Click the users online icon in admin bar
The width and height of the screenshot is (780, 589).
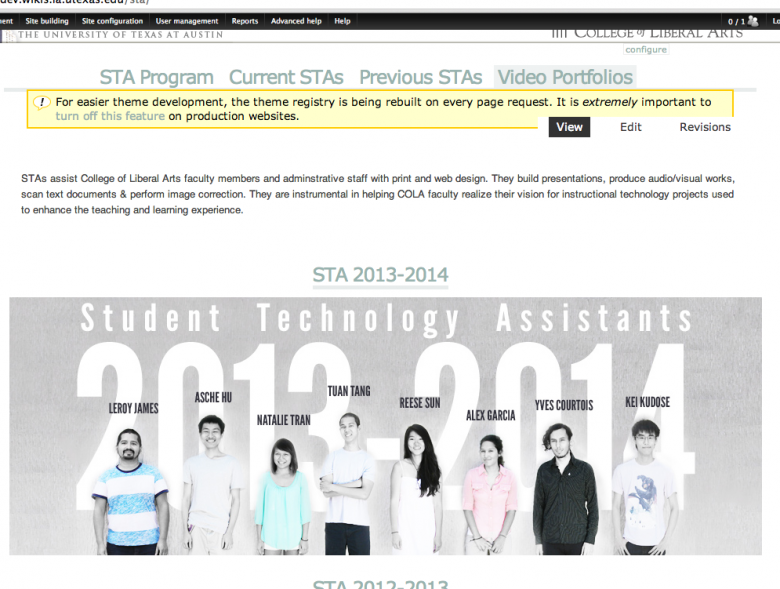(751, 21)
